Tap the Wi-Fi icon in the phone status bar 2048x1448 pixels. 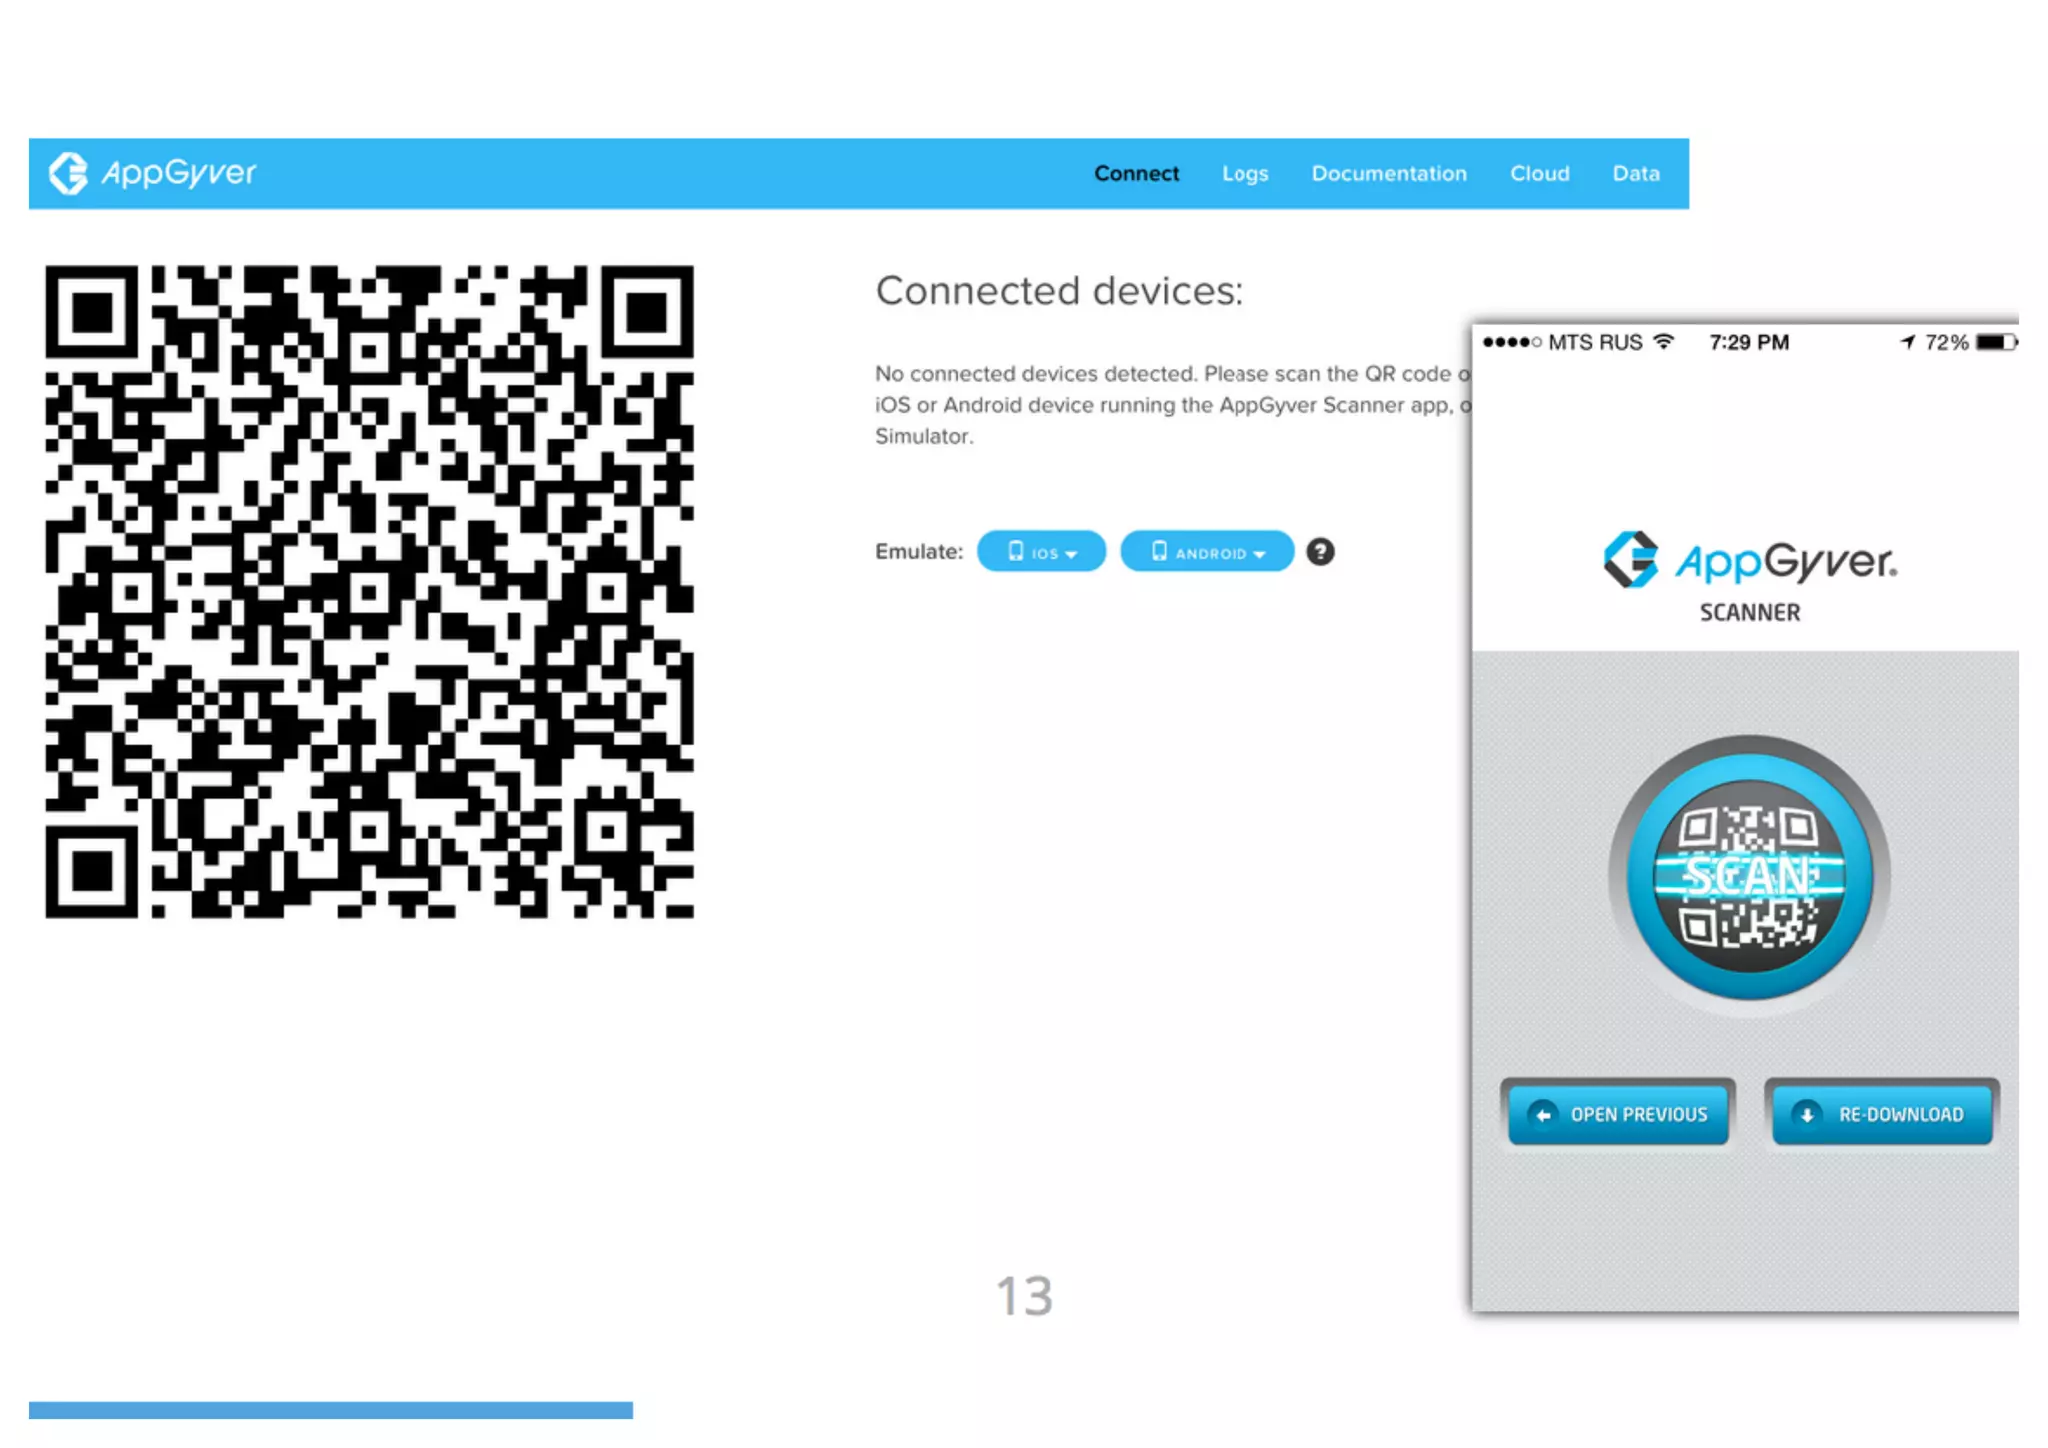coord(1664,342)
